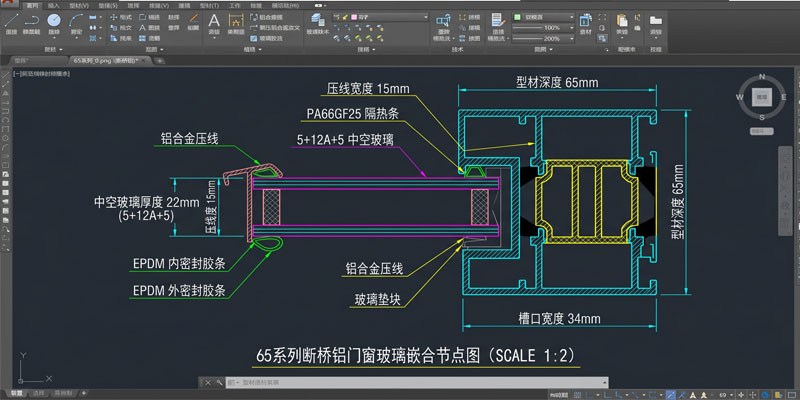Toggle the highlighted lineweight display button
The height and width of the screenshot is (400, 800).
pyautogui.click(x=671, y=394)
